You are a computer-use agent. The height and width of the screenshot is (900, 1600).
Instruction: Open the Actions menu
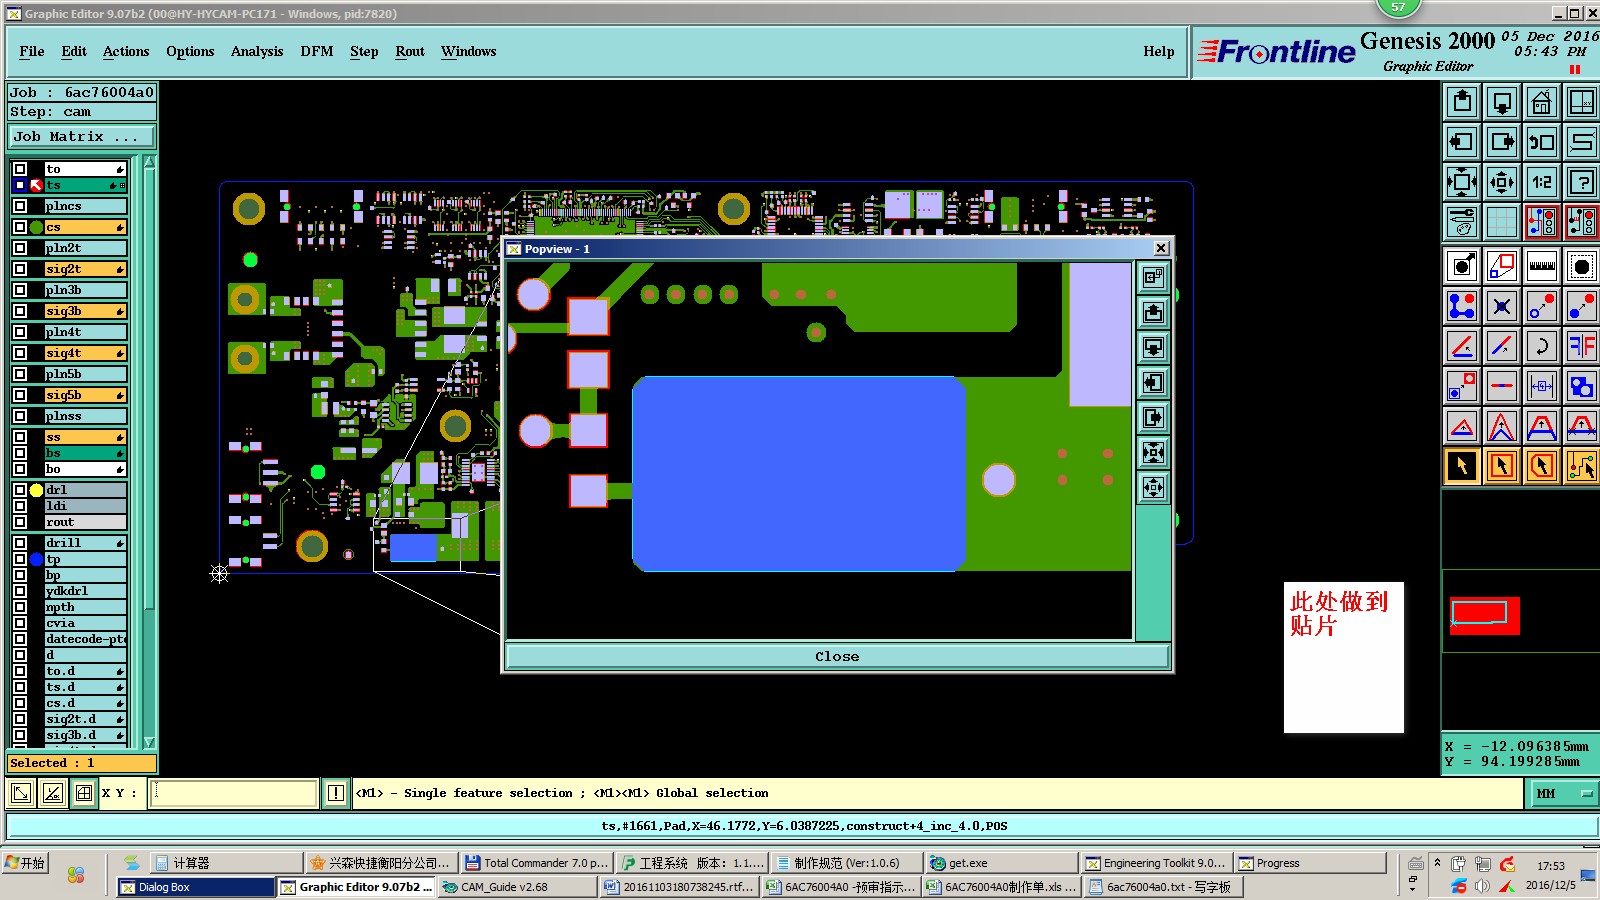pos(126,51)
